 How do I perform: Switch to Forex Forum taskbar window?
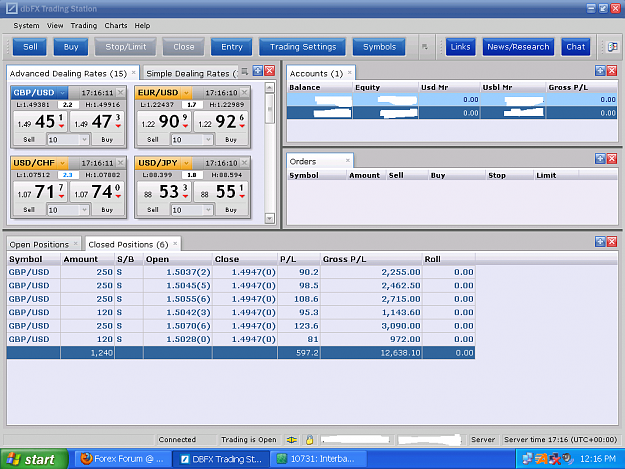pyautogui.click(x=123, y=459)
